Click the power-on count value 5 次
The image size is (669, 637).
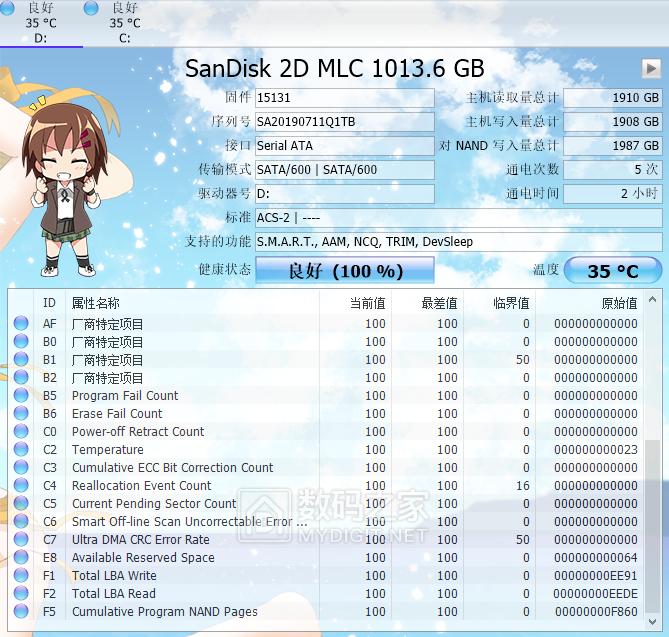(x=613, y=169)
